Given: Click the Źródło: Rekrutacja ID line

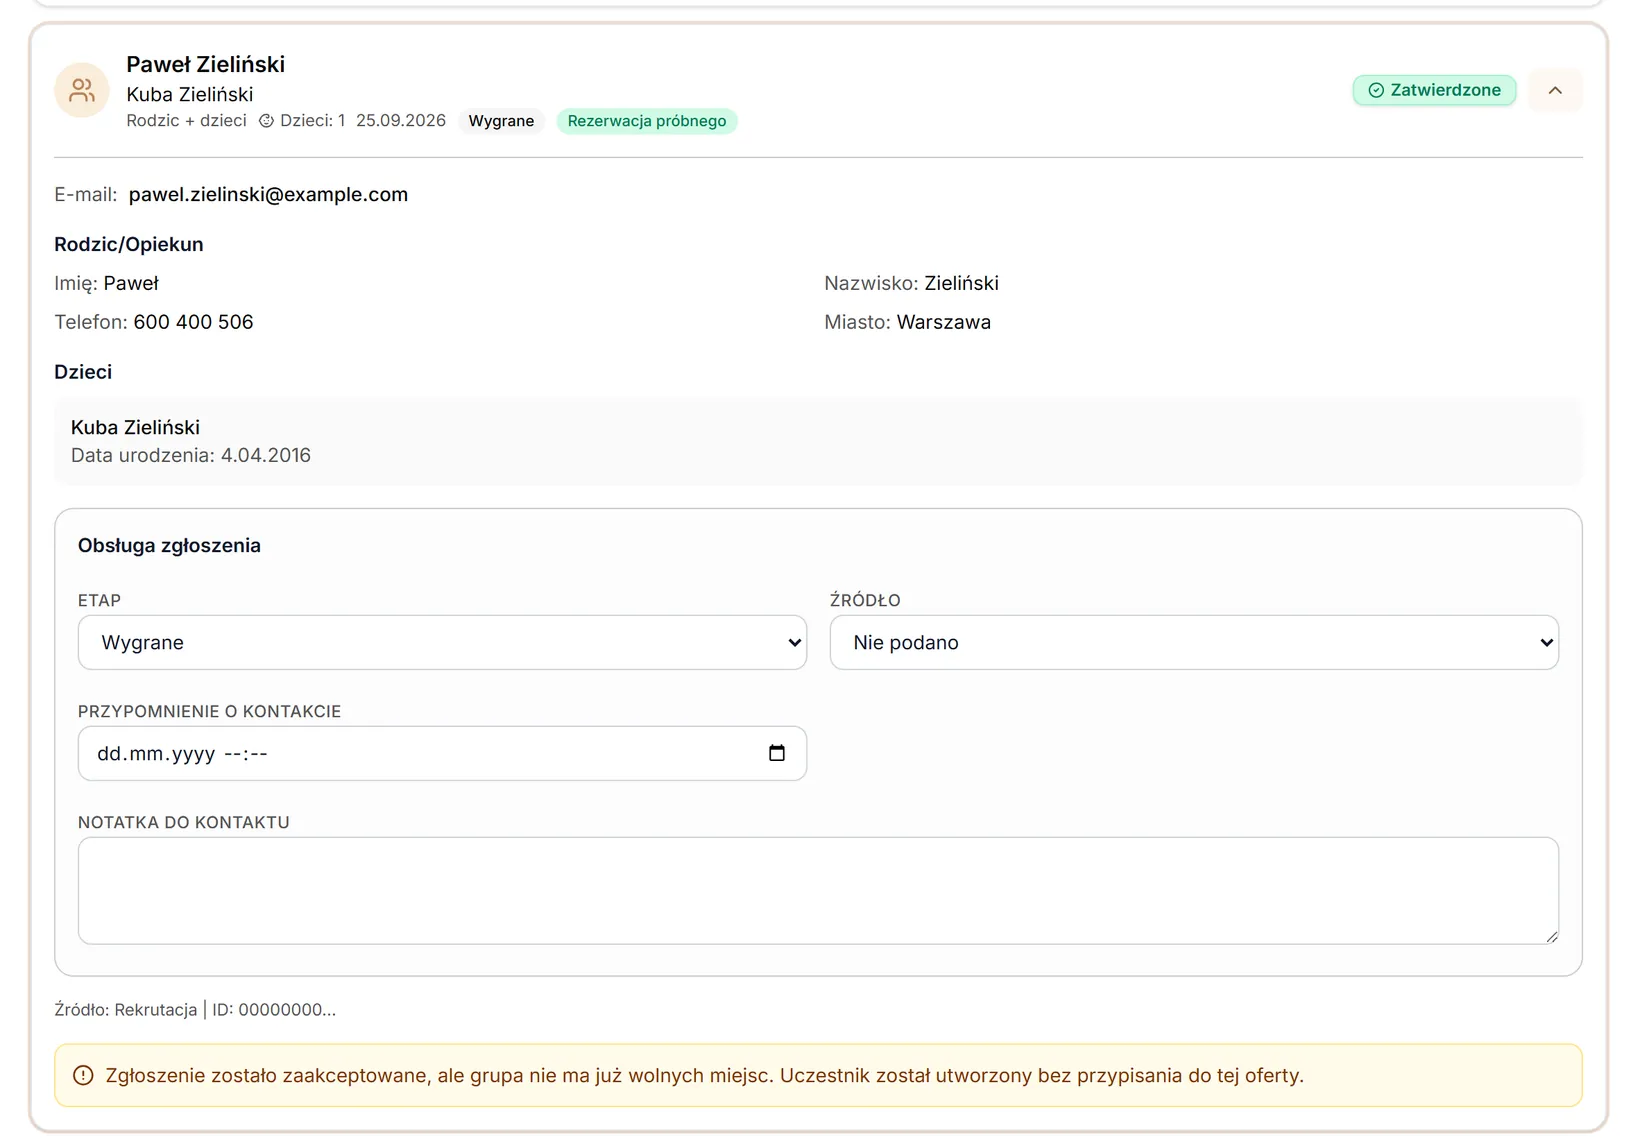Looking at the screenshot, I should [x=195, y=1009].
